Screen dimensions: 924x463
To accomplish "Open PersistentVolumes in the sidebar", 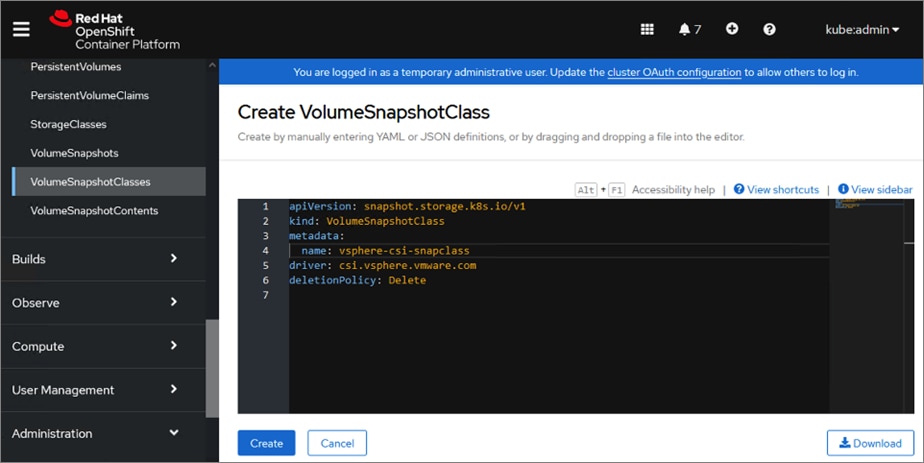I will pyautogui.click(x=76, y=67).
